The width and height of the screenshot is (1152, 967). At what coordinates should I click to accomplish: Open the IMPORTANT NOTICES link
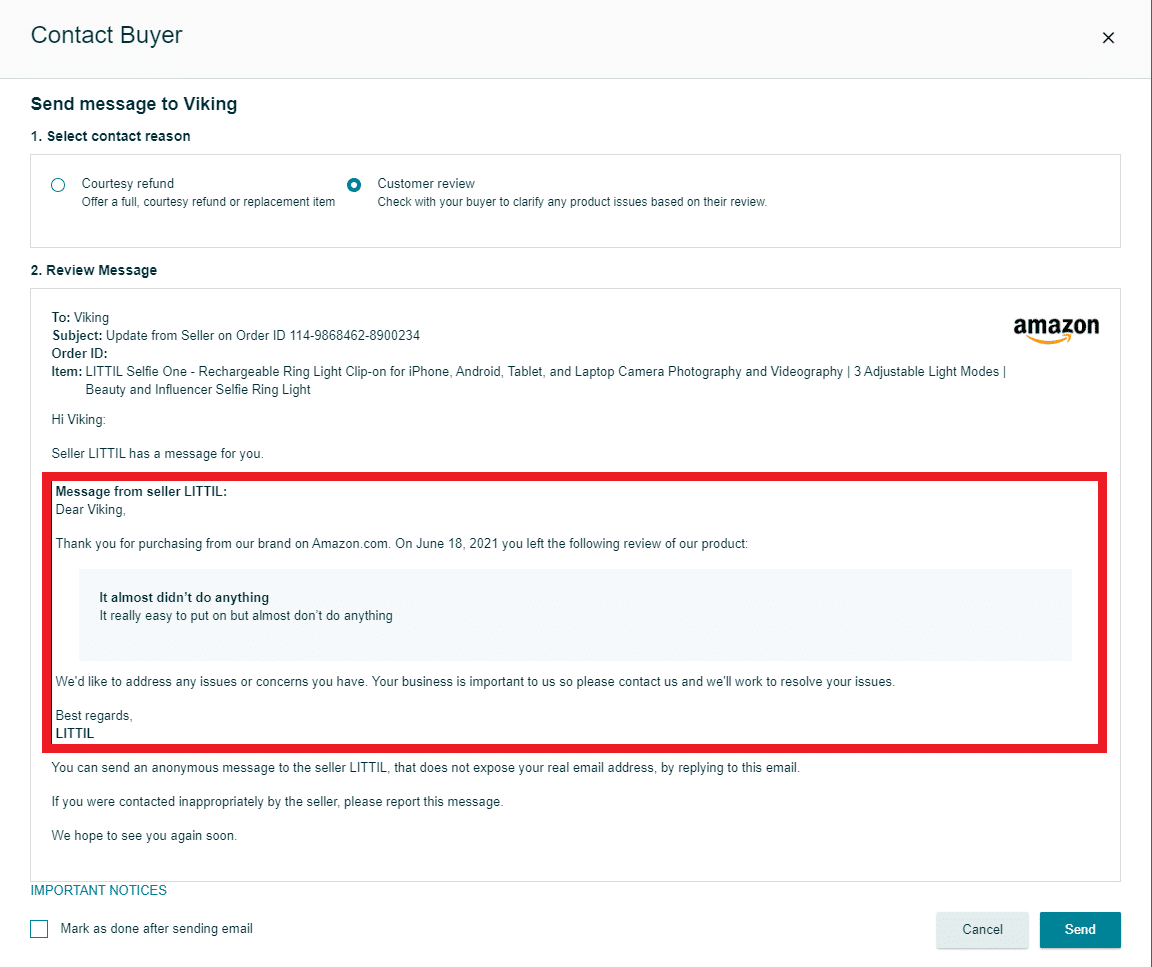[98, 891]
